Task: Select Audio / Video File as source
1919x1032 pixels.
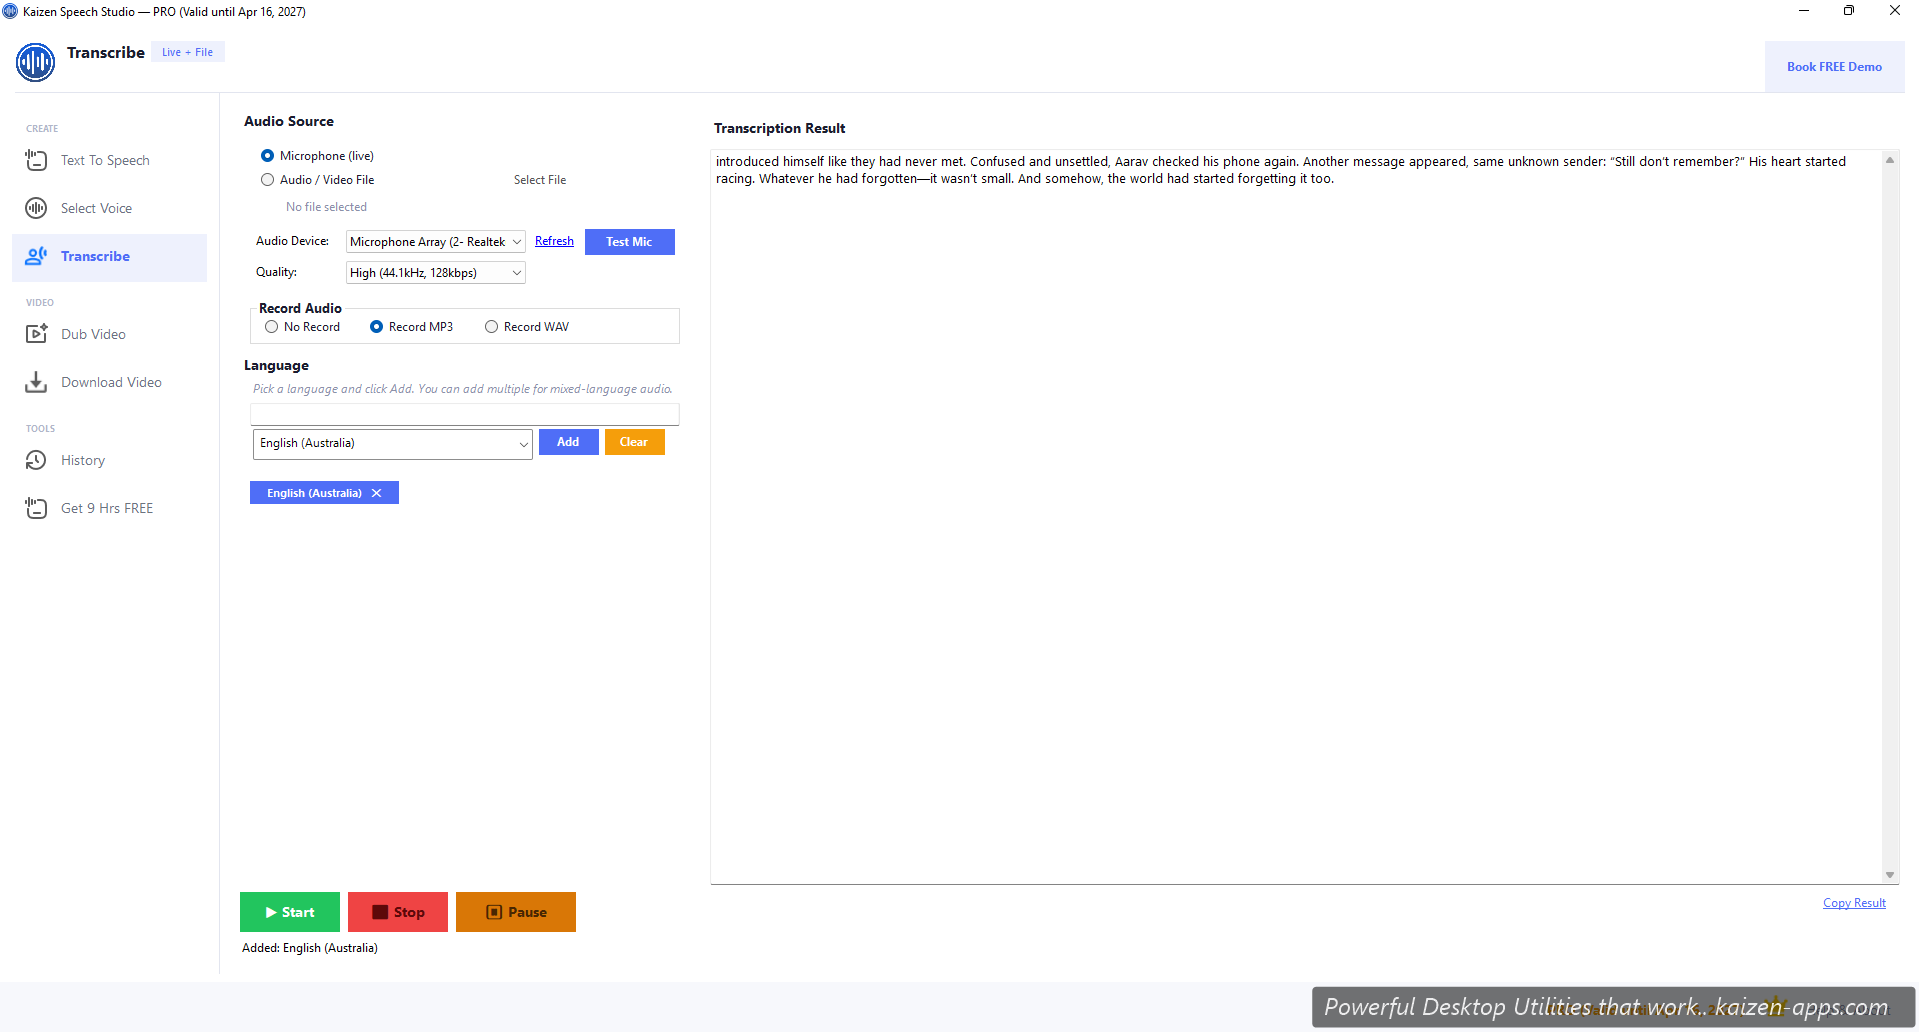Action: tap(267, 179)
